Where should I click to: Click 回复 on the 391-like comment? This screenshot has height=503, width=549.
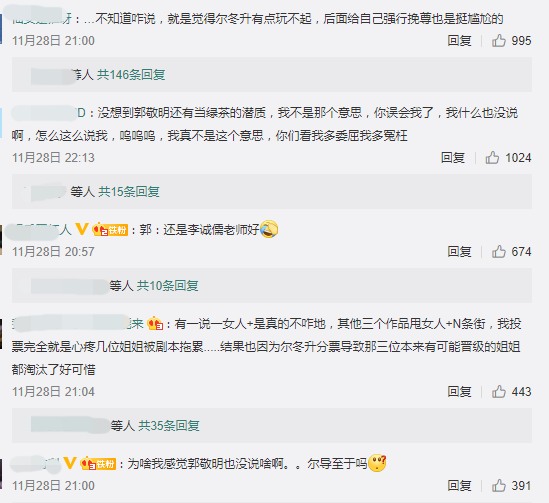(x=459, y=485)
